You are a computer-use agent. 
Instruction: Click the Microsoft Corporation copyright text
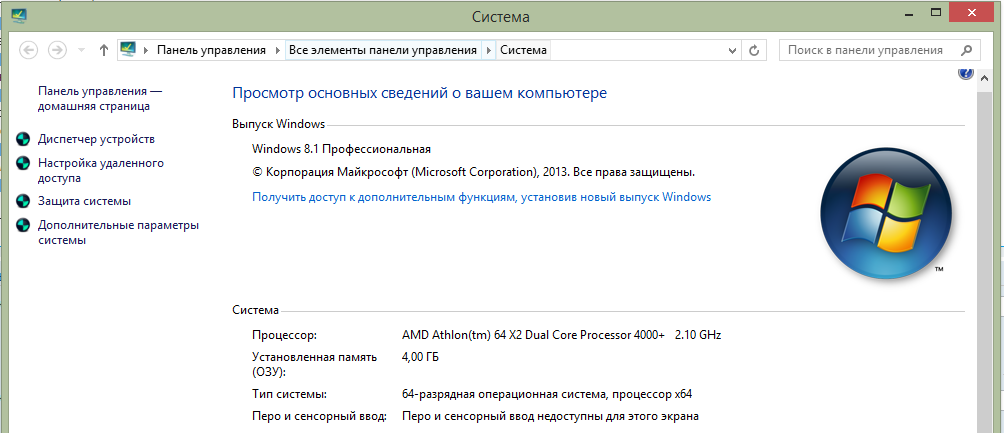pyautogui.click(x=473, y=172)
